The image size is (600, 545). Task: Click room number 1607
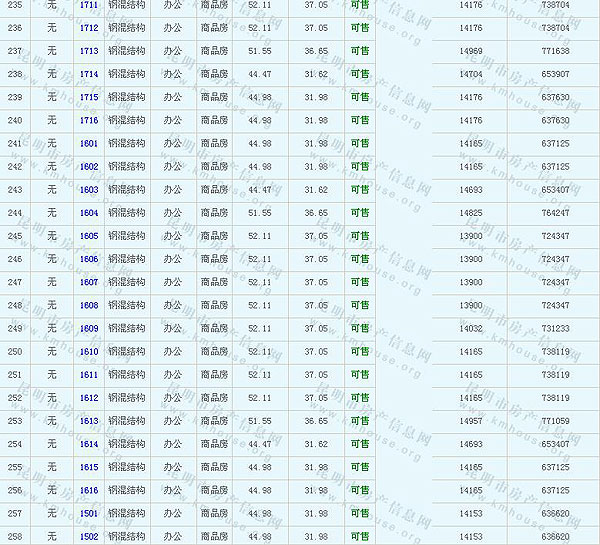click(89, 282)
